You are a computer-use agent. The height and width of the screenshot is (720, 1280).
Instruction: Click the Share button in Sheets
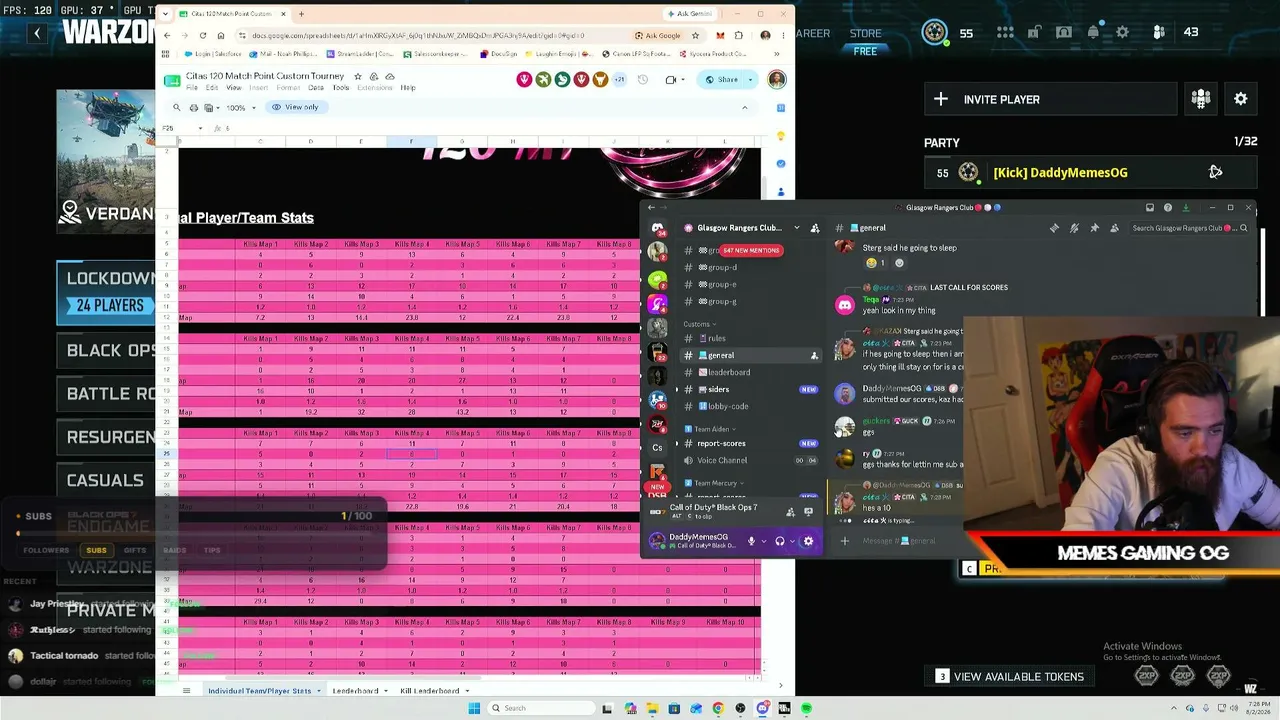722,80
